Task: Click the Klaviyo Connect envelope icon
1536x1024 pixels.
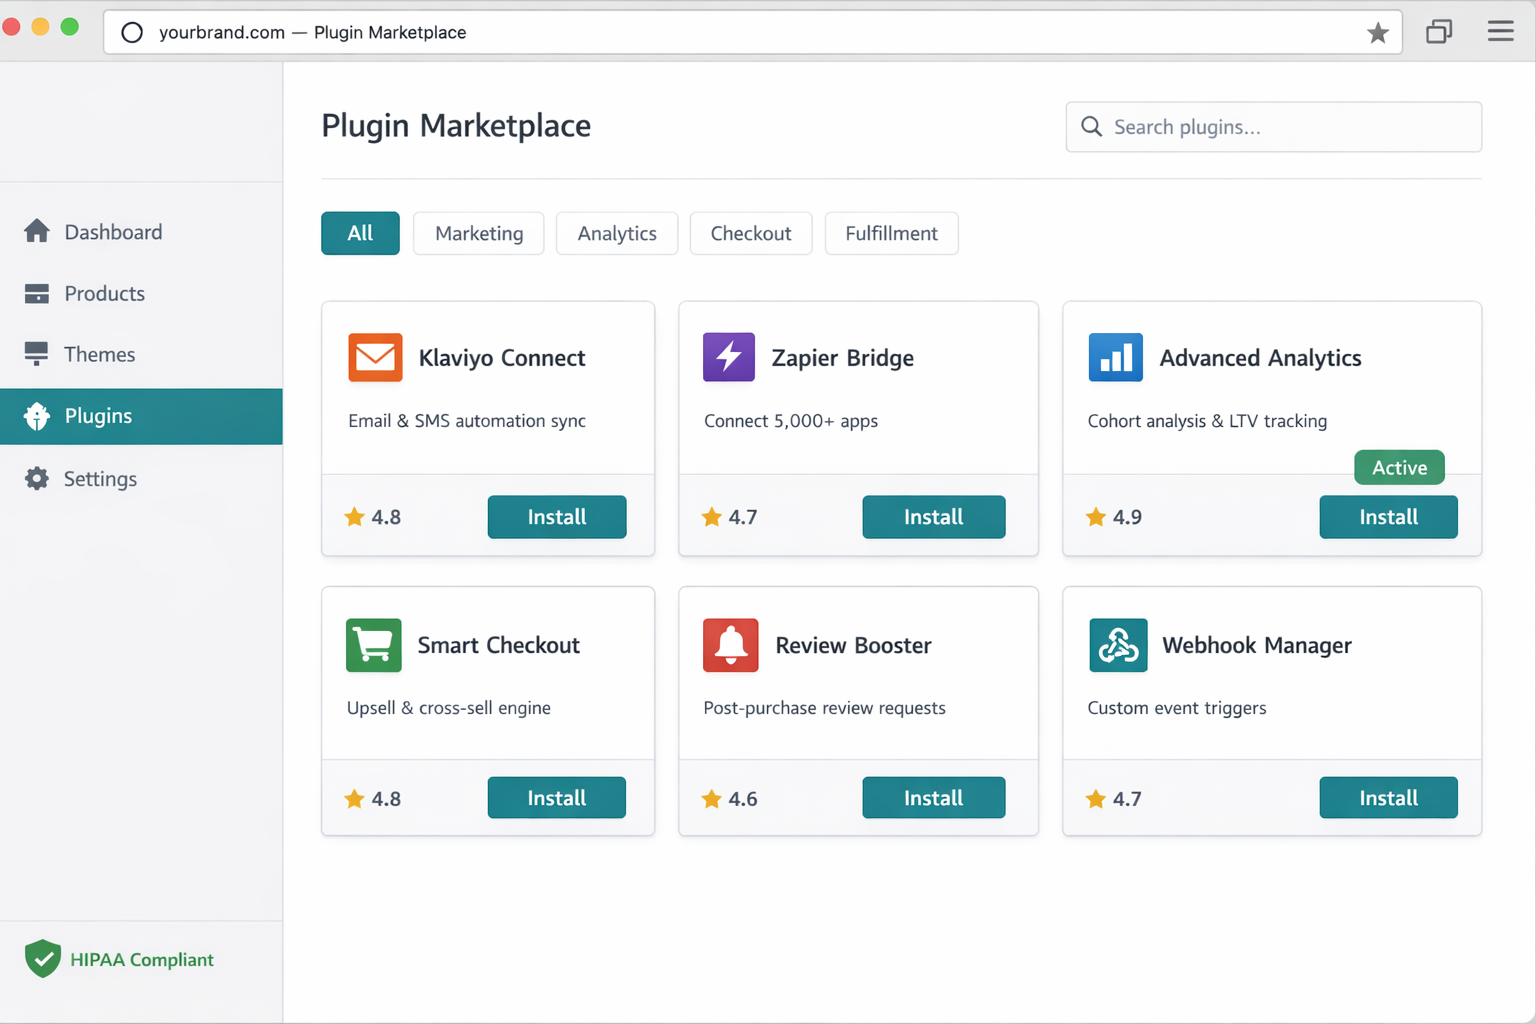Action: (375, 357)
